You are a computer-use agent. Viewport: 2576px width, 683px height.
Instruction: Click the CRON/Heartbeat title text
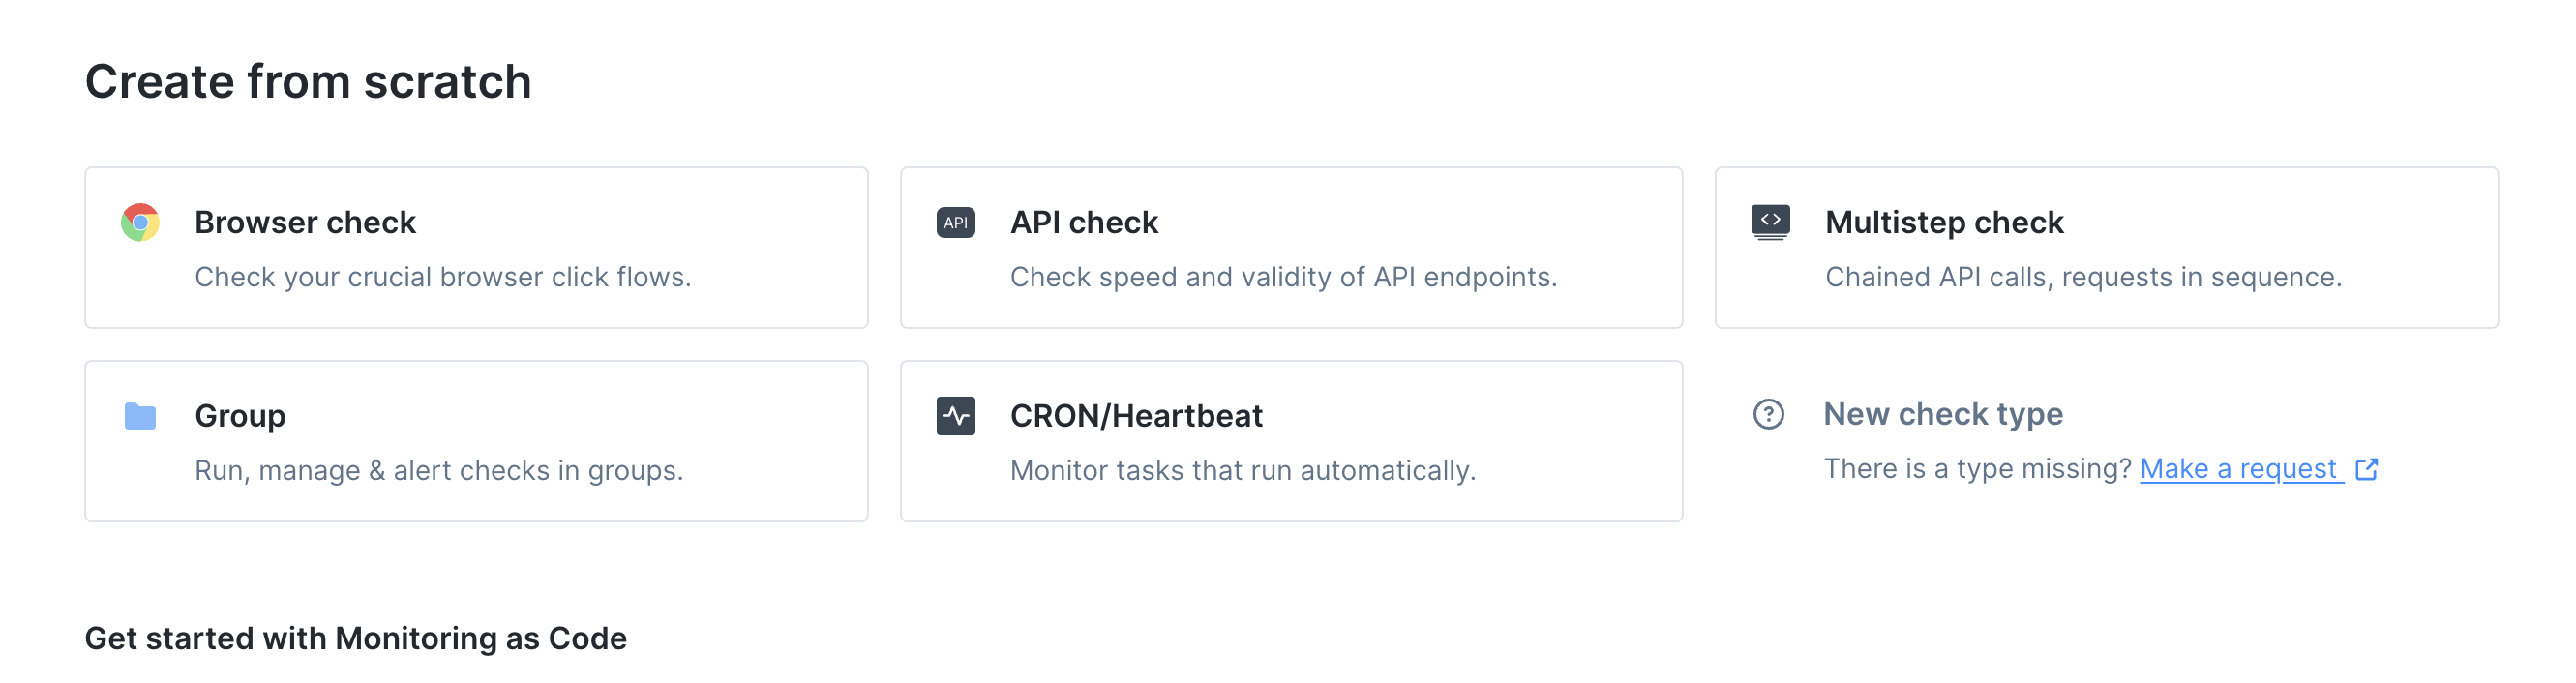[x=1137, y=415]
